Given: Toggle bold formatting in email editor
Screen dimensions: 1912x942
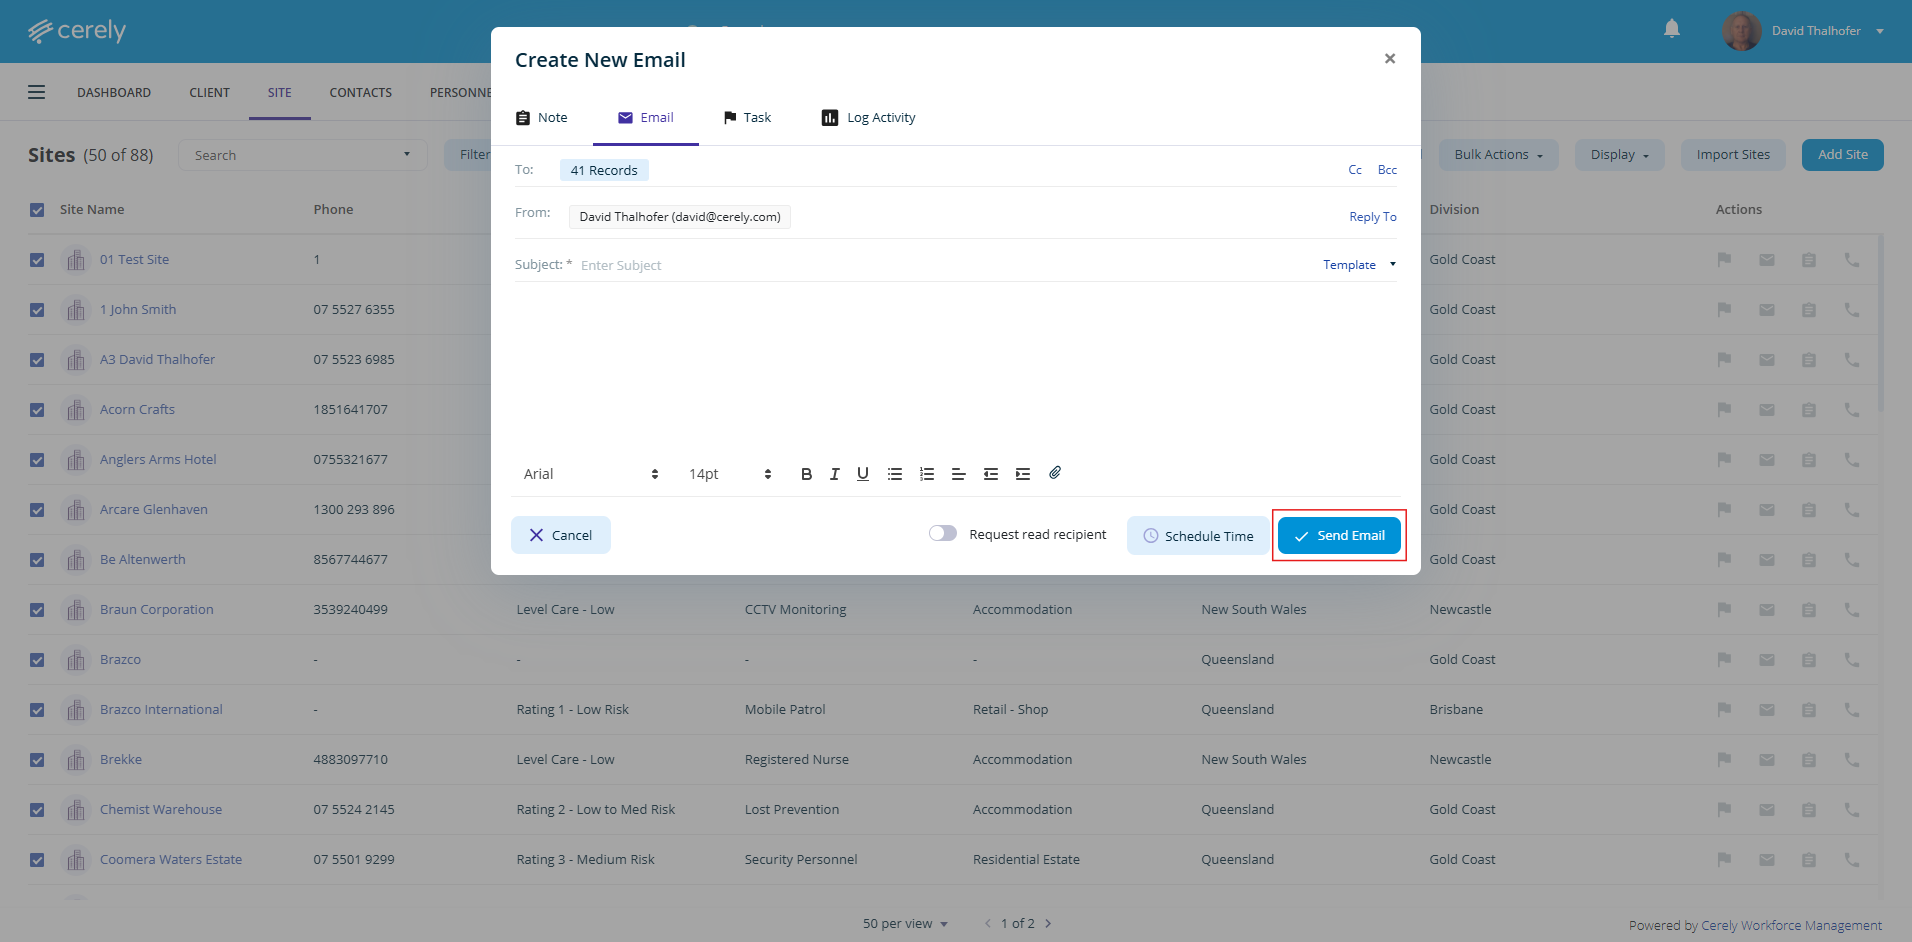Looking at the screenshot, I should pos(806,474).
